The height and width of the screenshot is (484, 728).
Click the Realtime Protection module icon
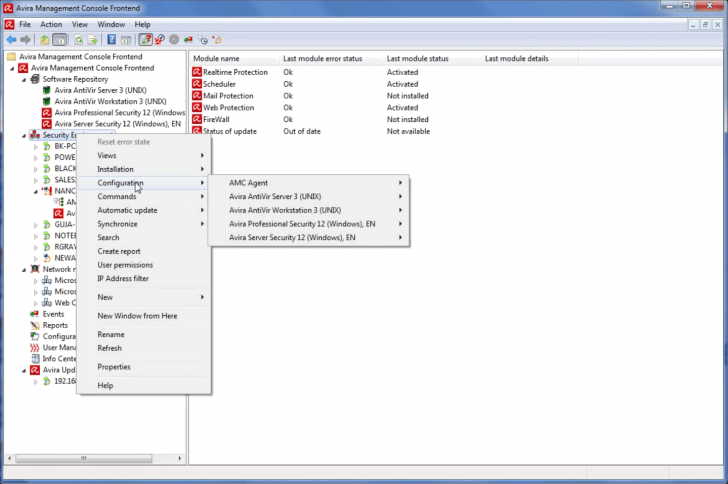(197, 72)
